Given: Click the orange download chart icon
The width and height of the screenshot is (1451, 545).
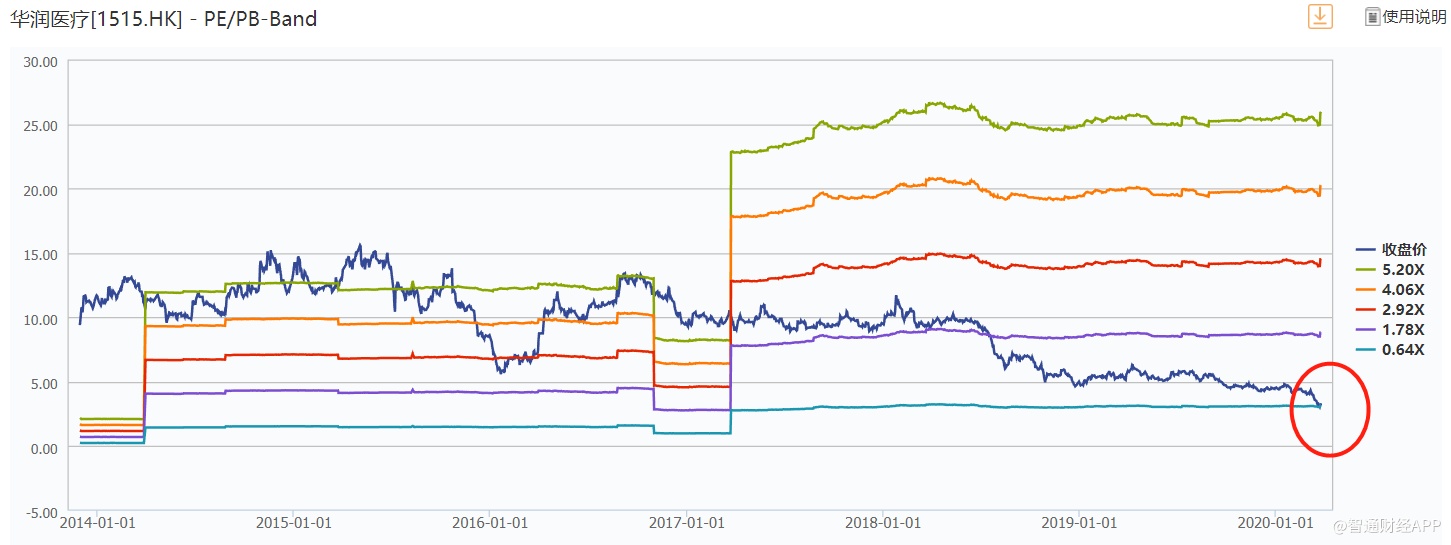Looking at the screenshot, I should [x=1321, y=16].
